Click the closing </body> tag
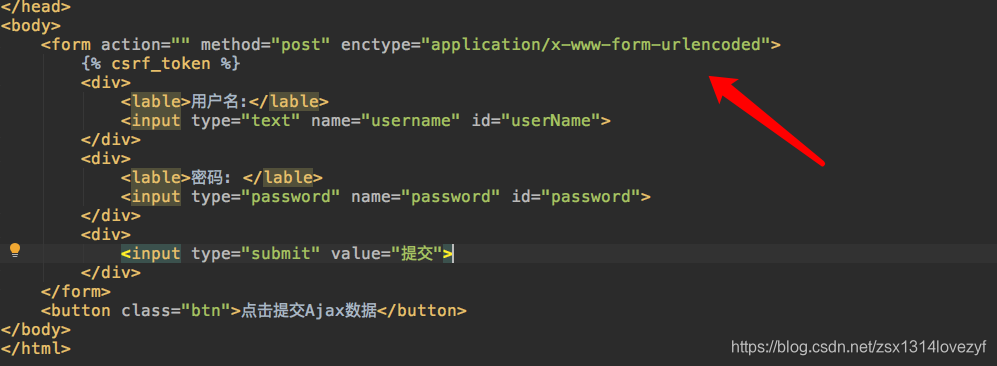Viewport: 997px width, 366px height. [36, 330]
